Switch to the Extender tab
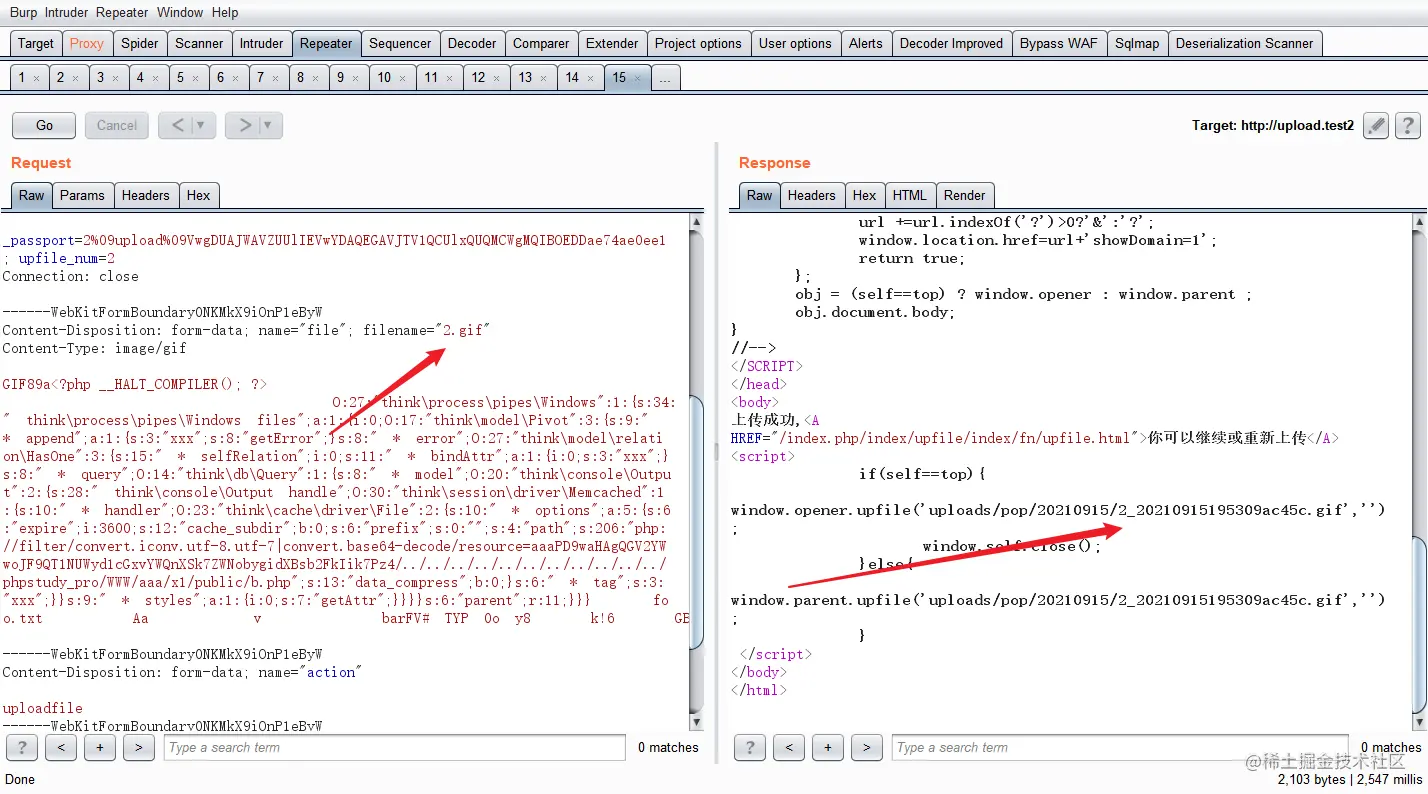 click(x=612, y=43)
